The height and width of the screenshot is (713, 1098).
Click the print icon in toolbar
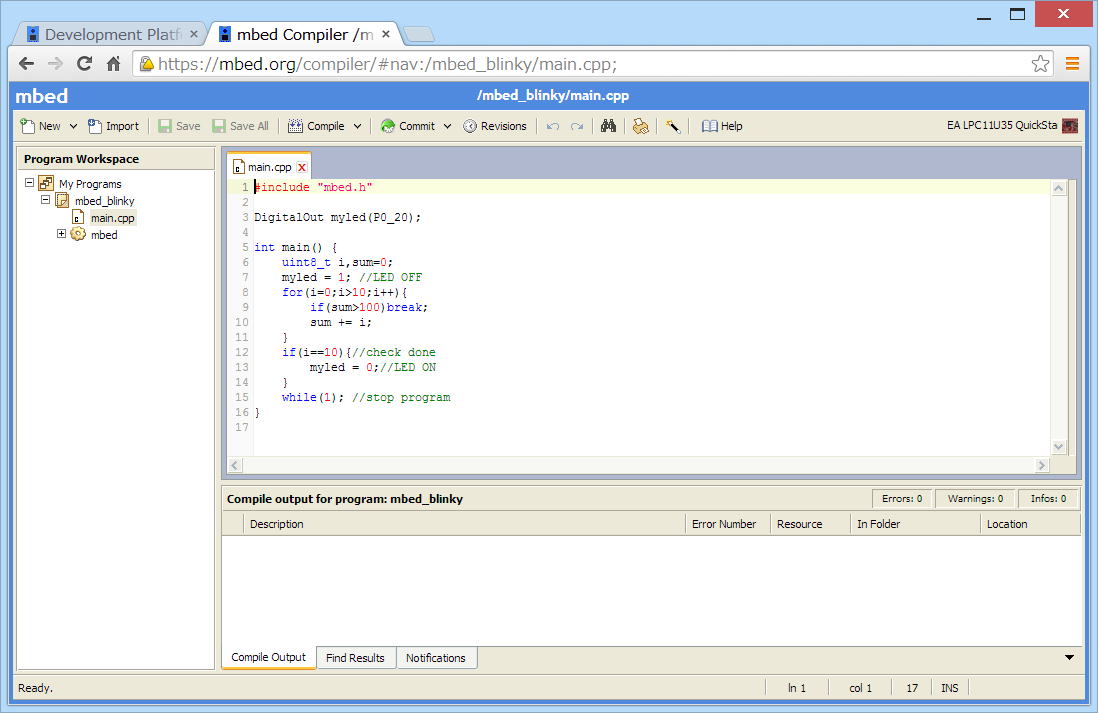640,126
